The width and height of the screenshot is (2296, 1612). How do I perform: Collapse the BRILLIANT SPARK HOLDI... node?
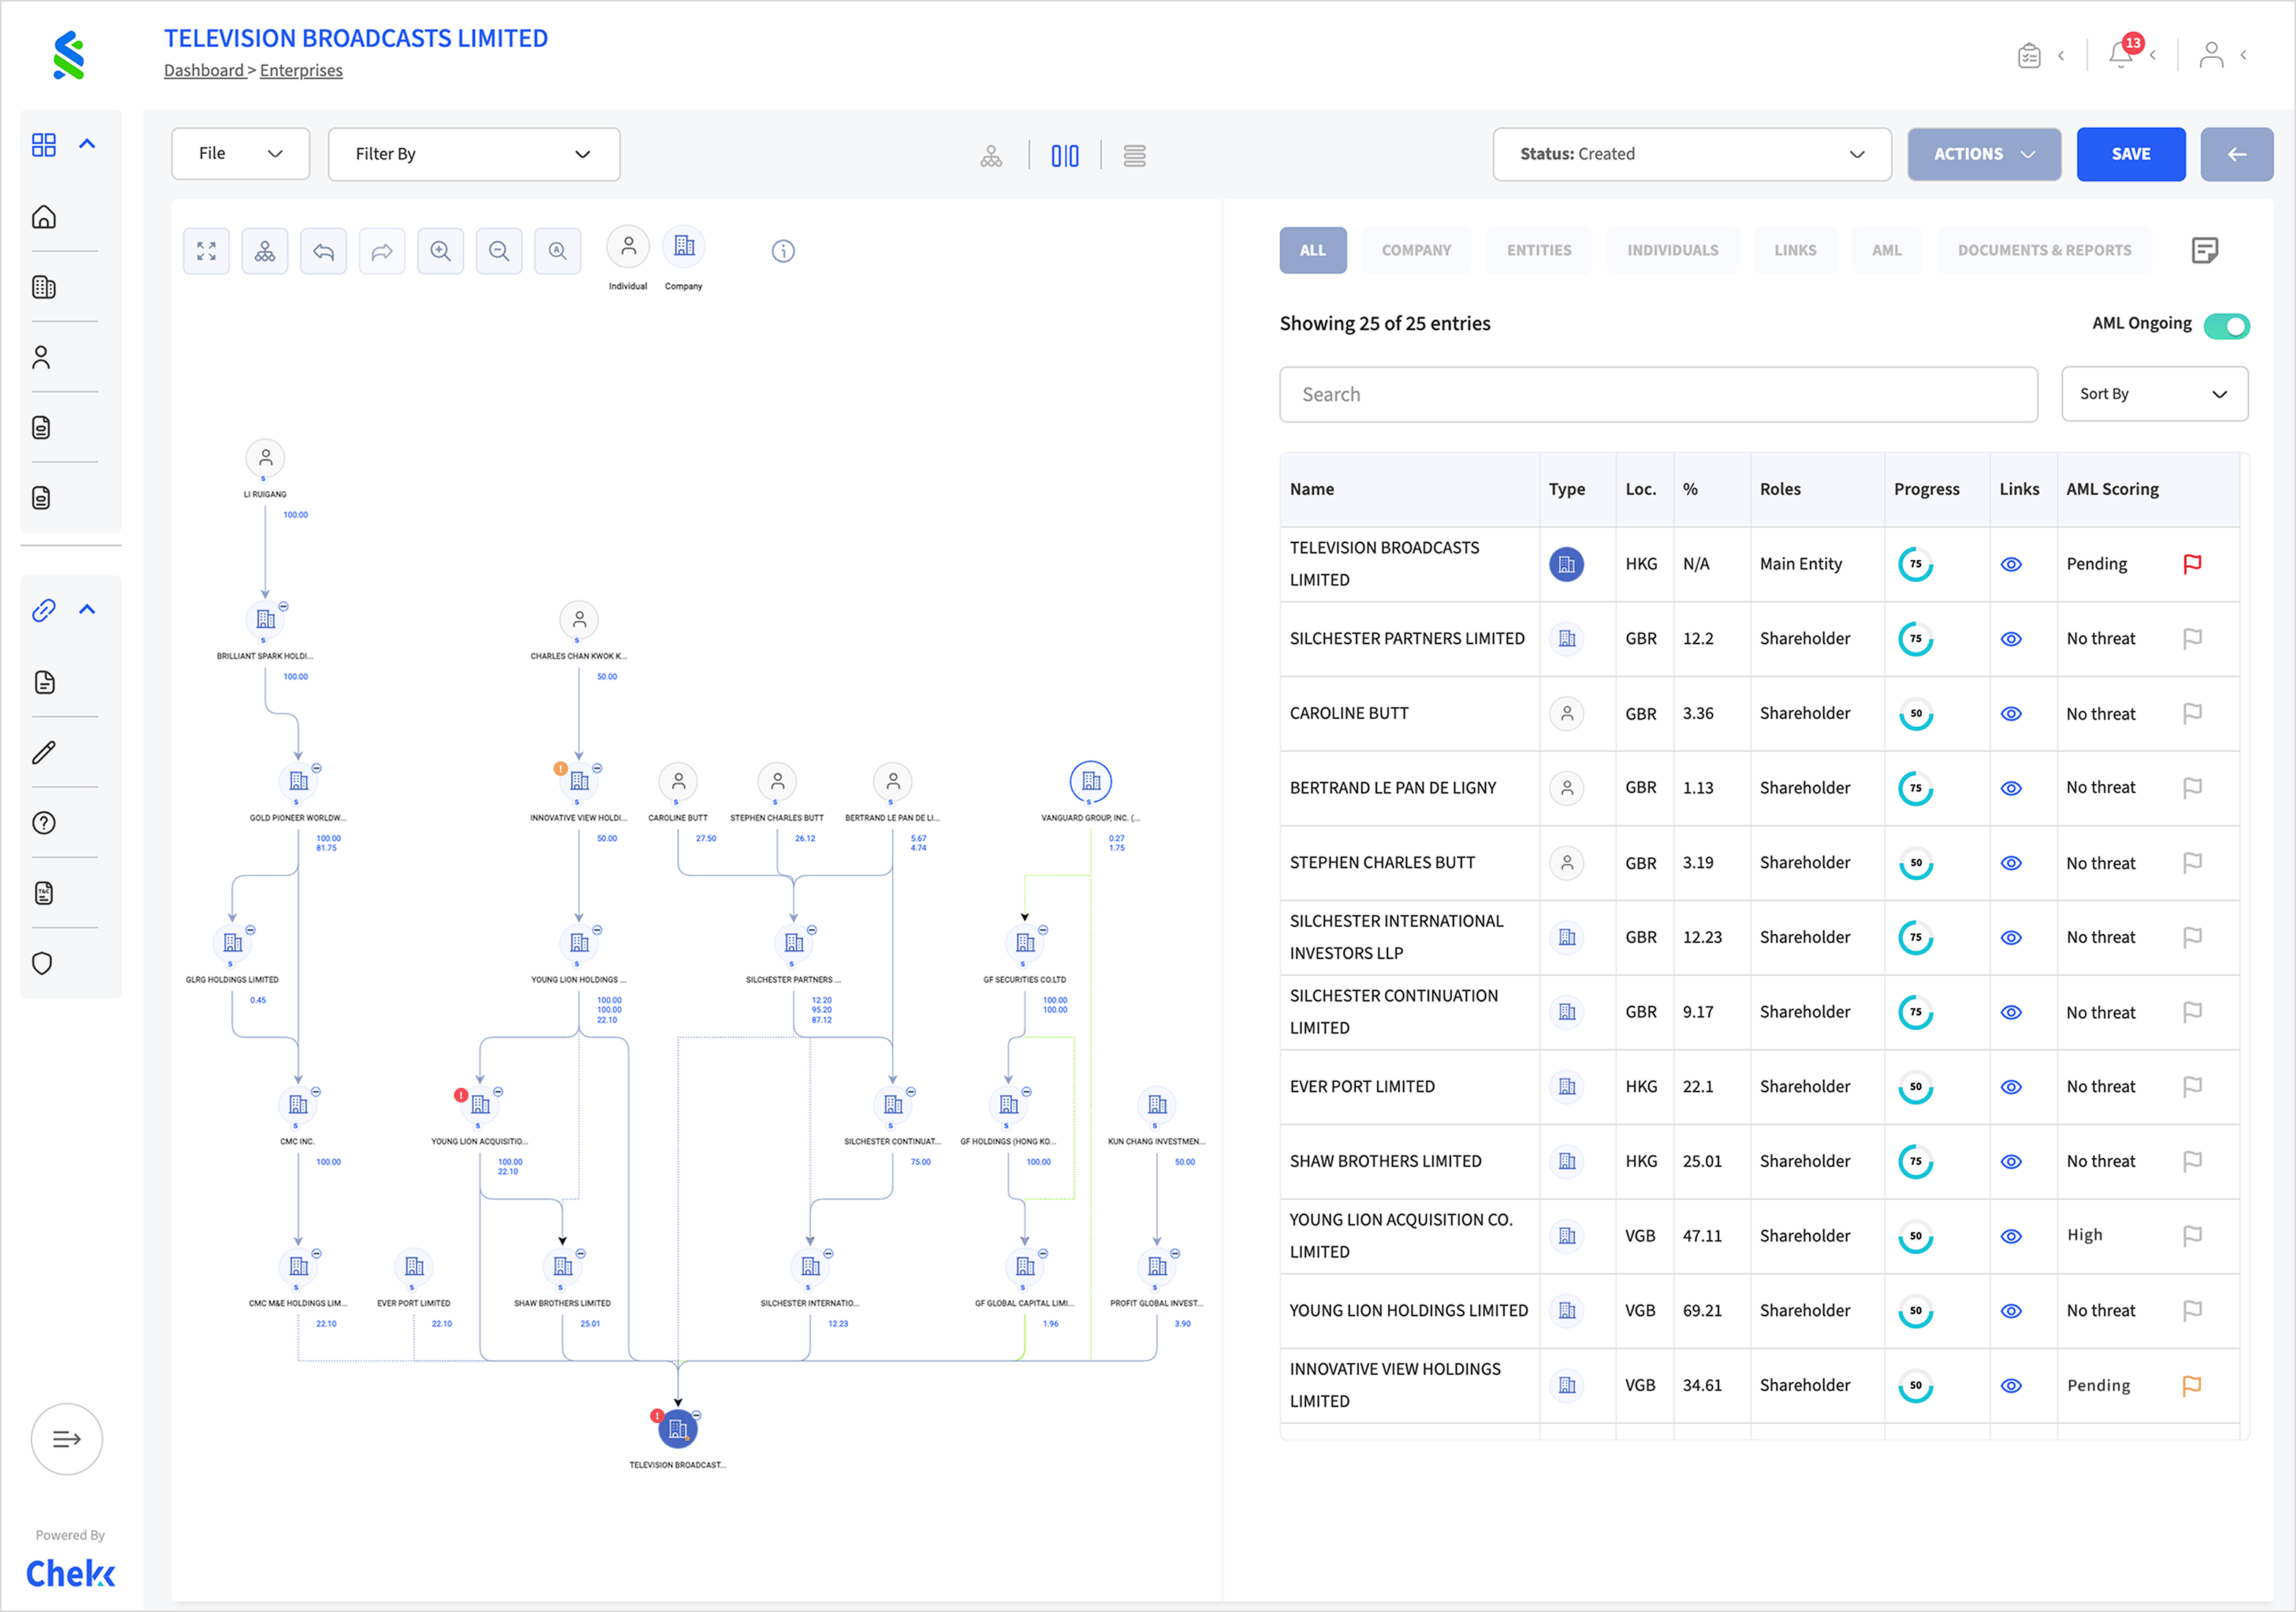(284, 606)
